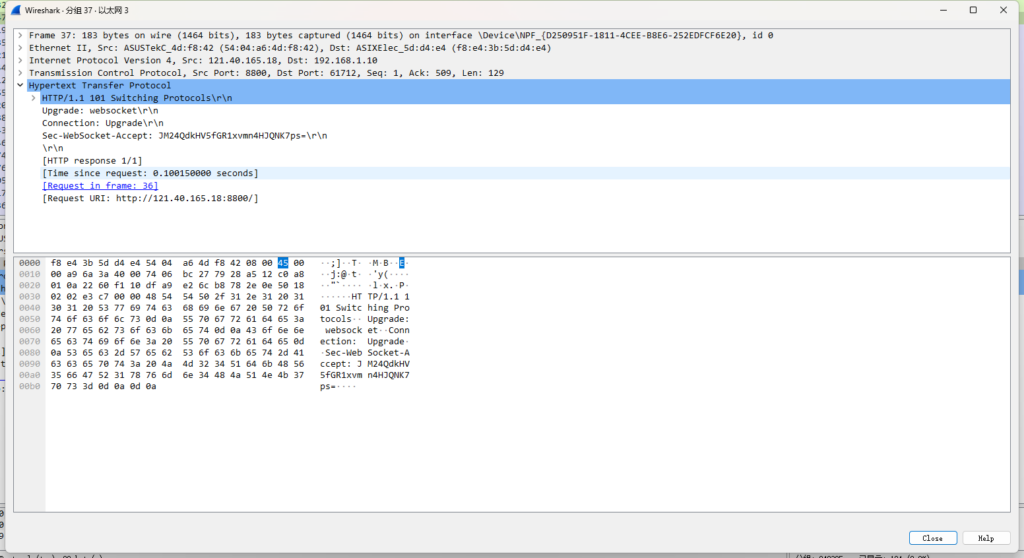
Task: Select the Hypertext Transfer Protocol header text
Action: click(x=100, y=85)
